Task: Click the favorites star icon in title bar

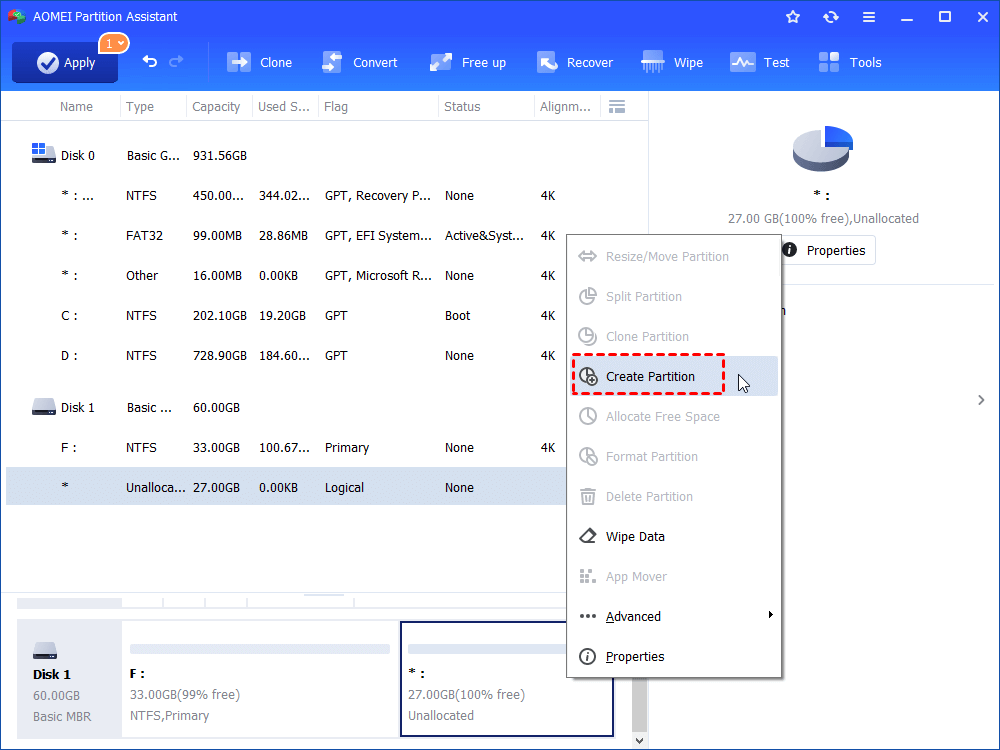Action: coord(793,17)
